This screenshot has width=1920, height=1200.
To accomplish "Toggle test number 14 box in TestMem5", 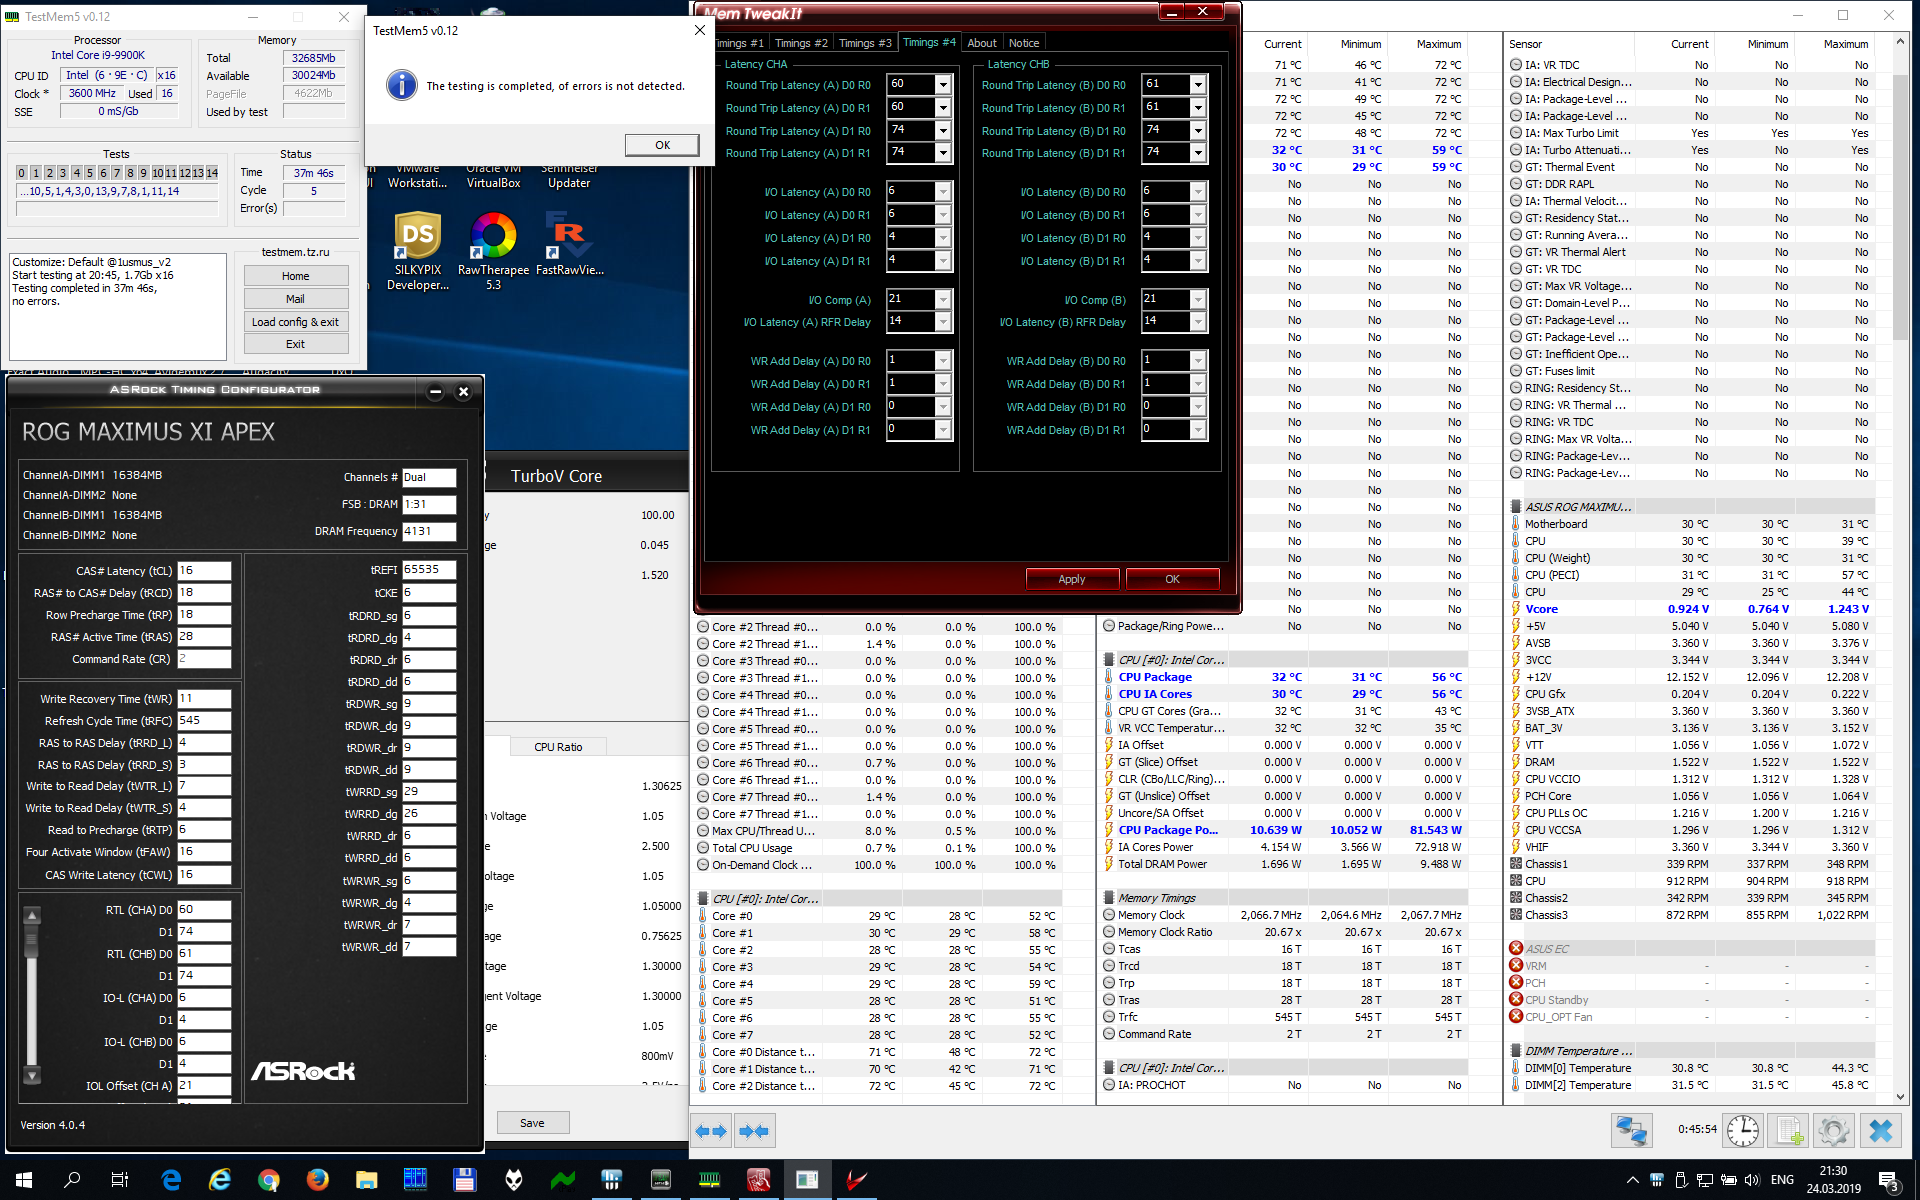I will (212, 173).
